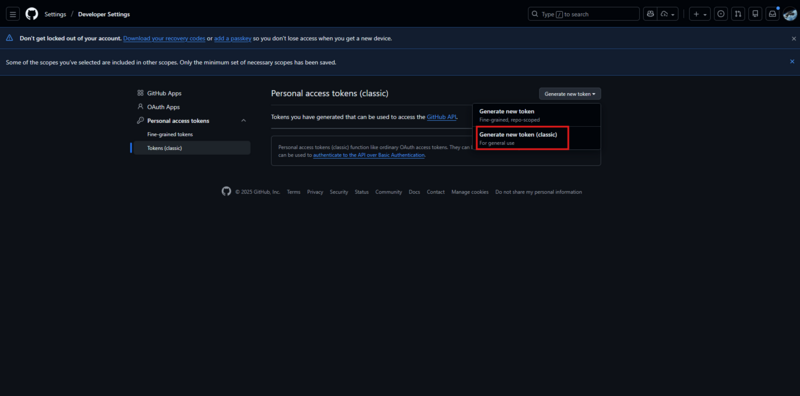Dismiss the recovery codes warning banner
The height and width of the screenshot is (396, 800).
[793, 38]
